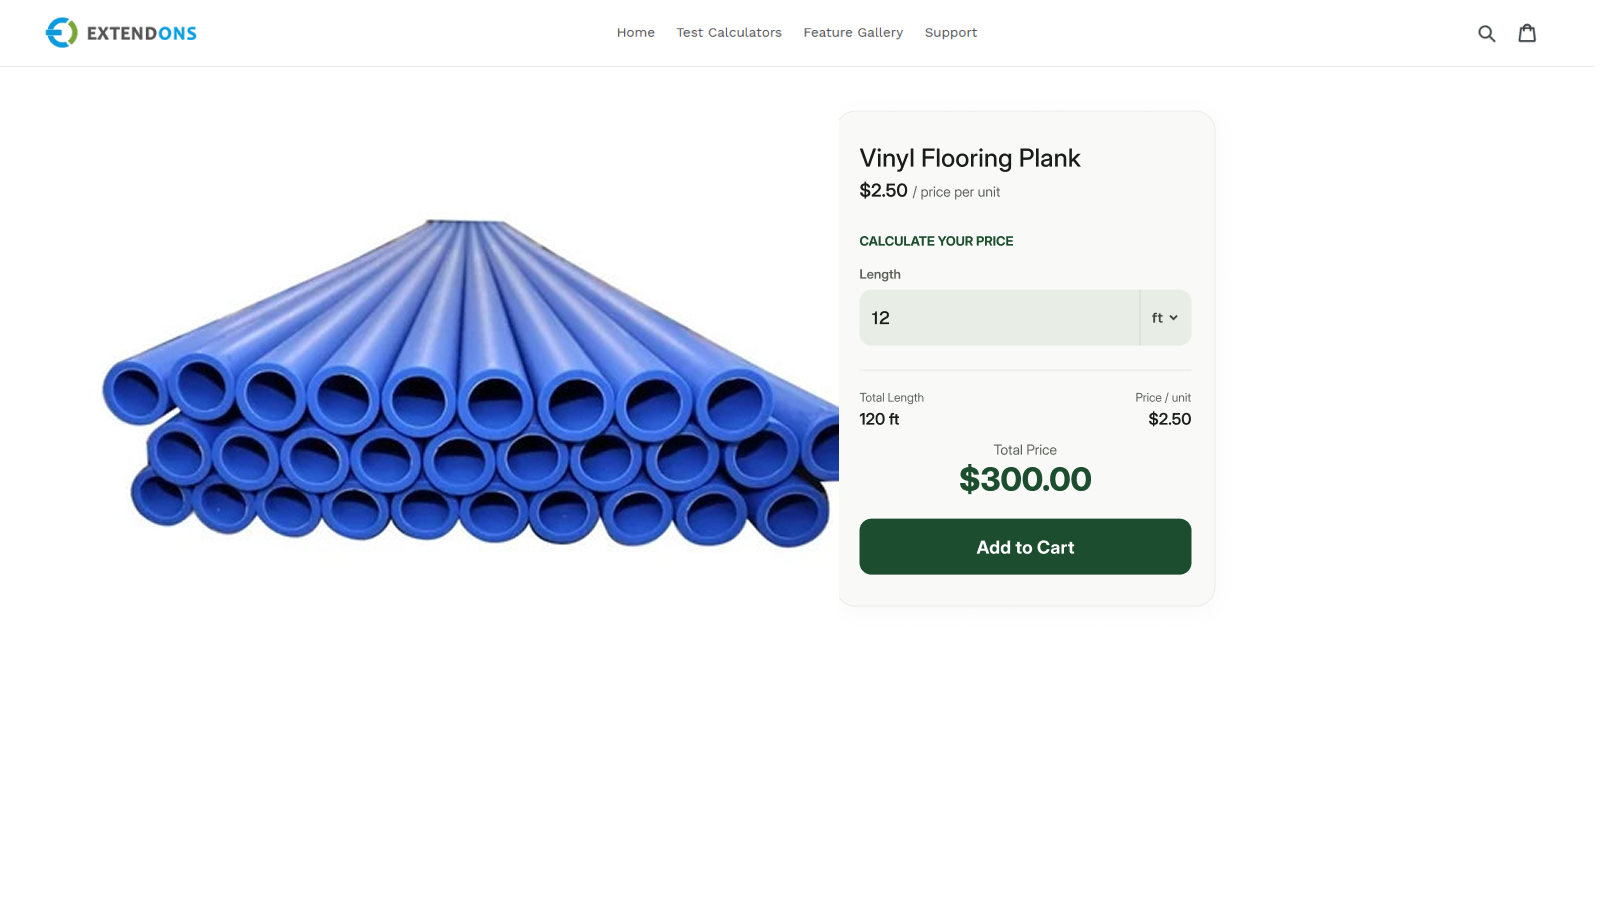
Task: Click the Add to Cart button
Action: (1025, 547)
